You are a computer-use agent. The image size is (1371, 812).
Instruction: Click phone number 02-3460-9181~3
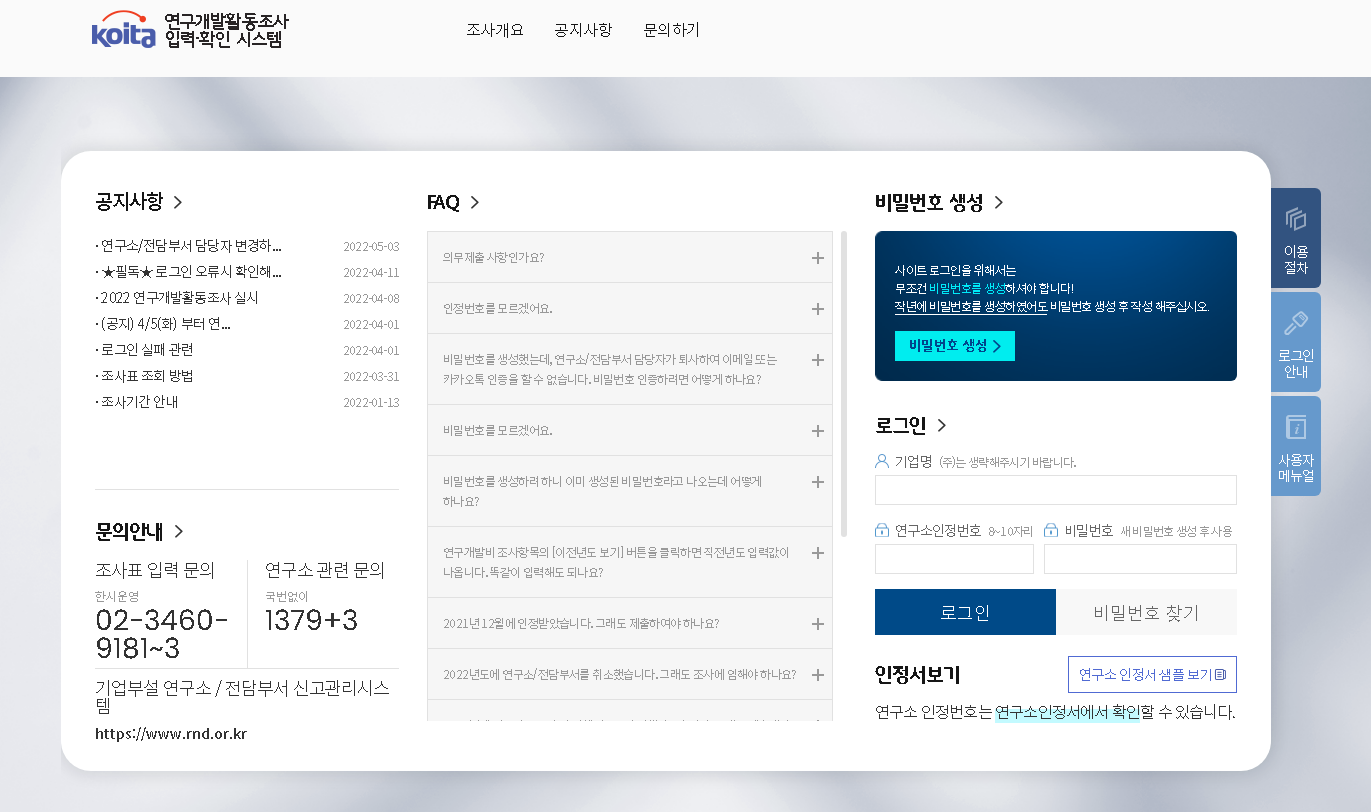[162, 634]
